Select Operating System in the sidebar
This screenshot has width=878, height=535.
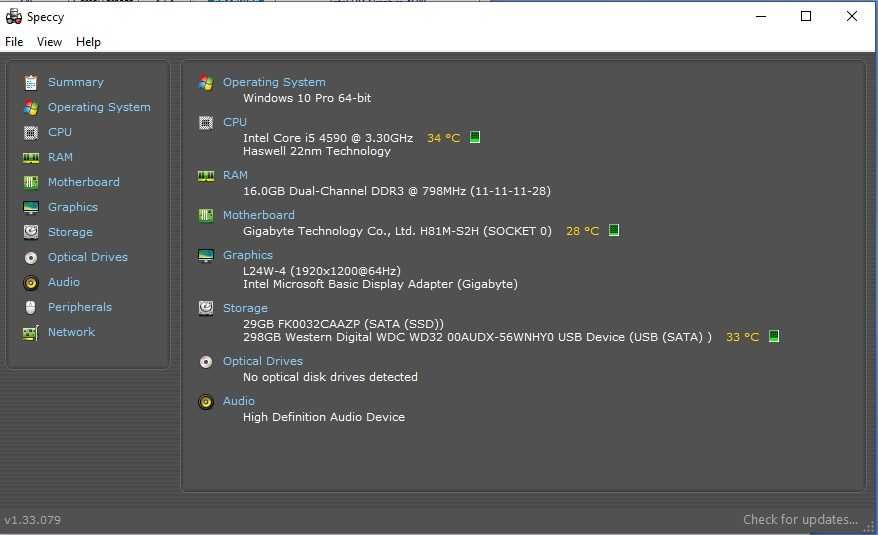(x=99, y=108)
